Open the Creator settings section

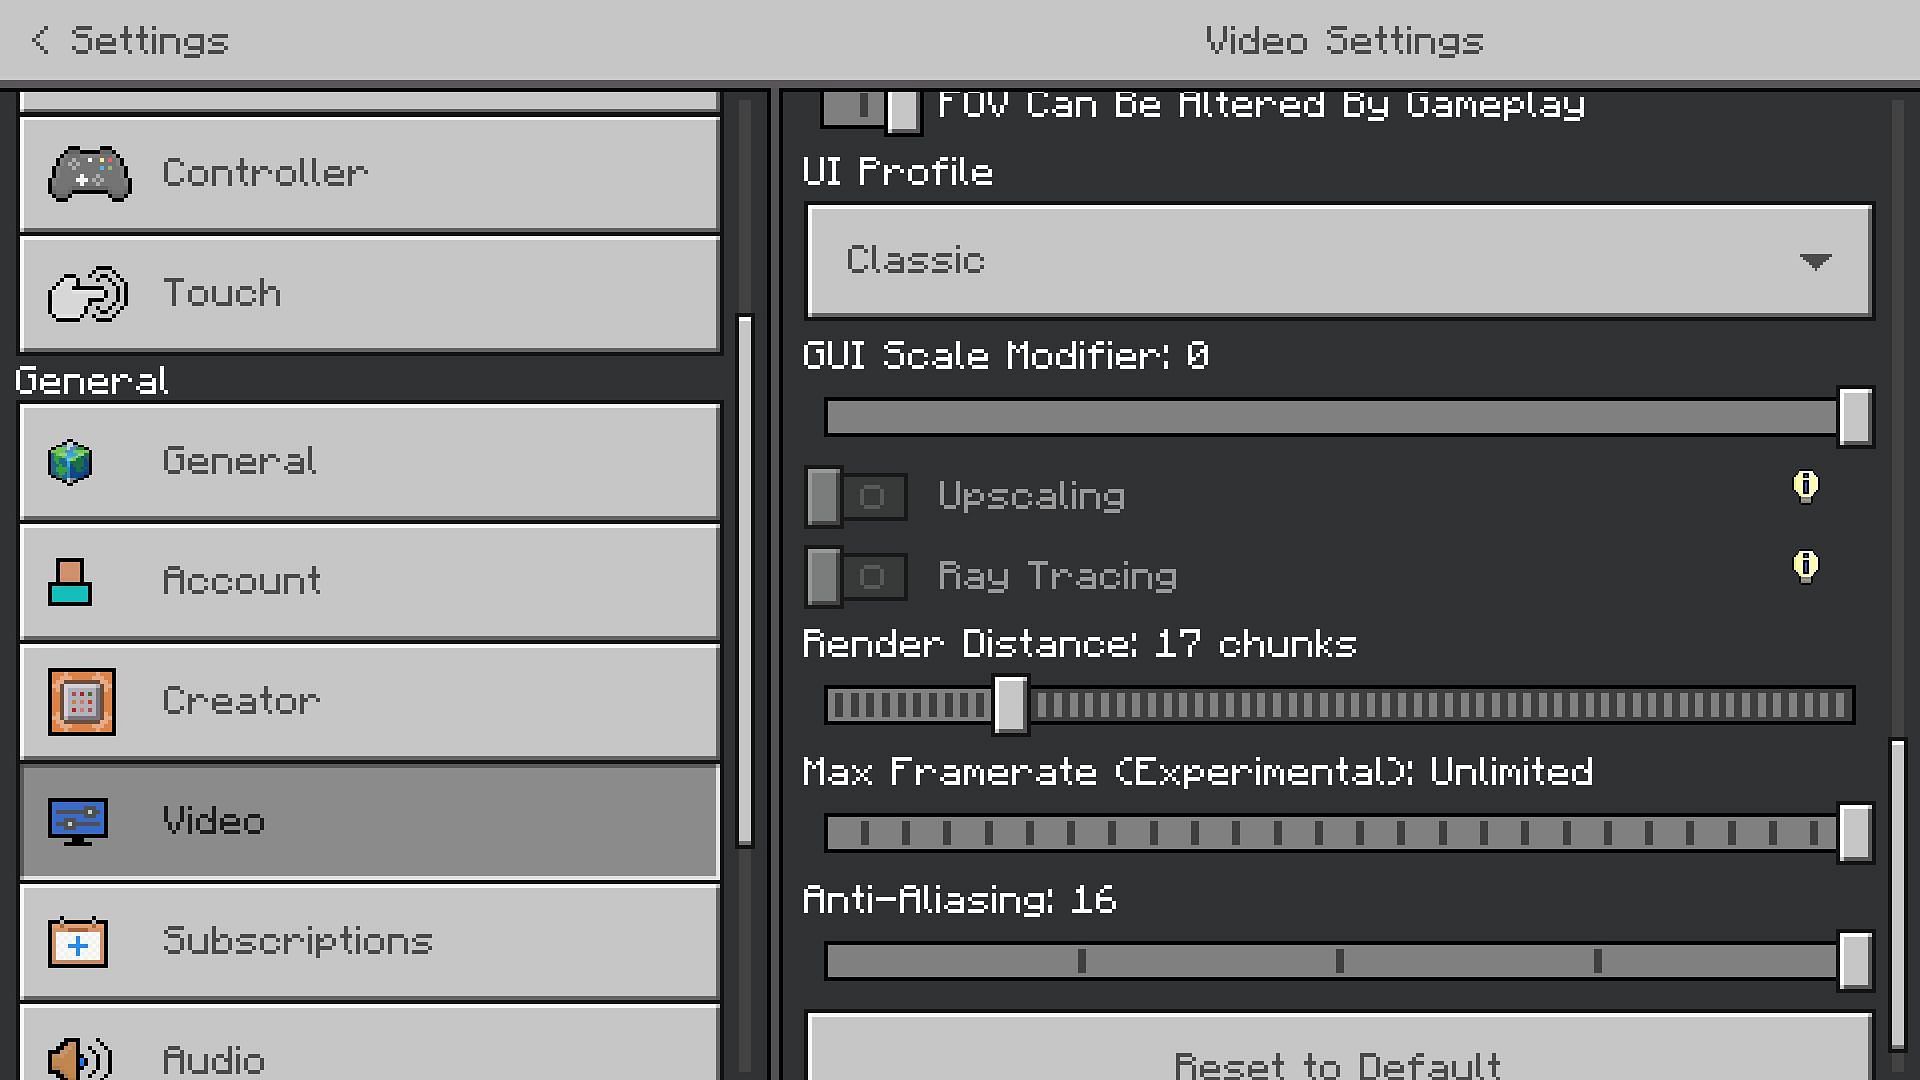tap(369, 700)
